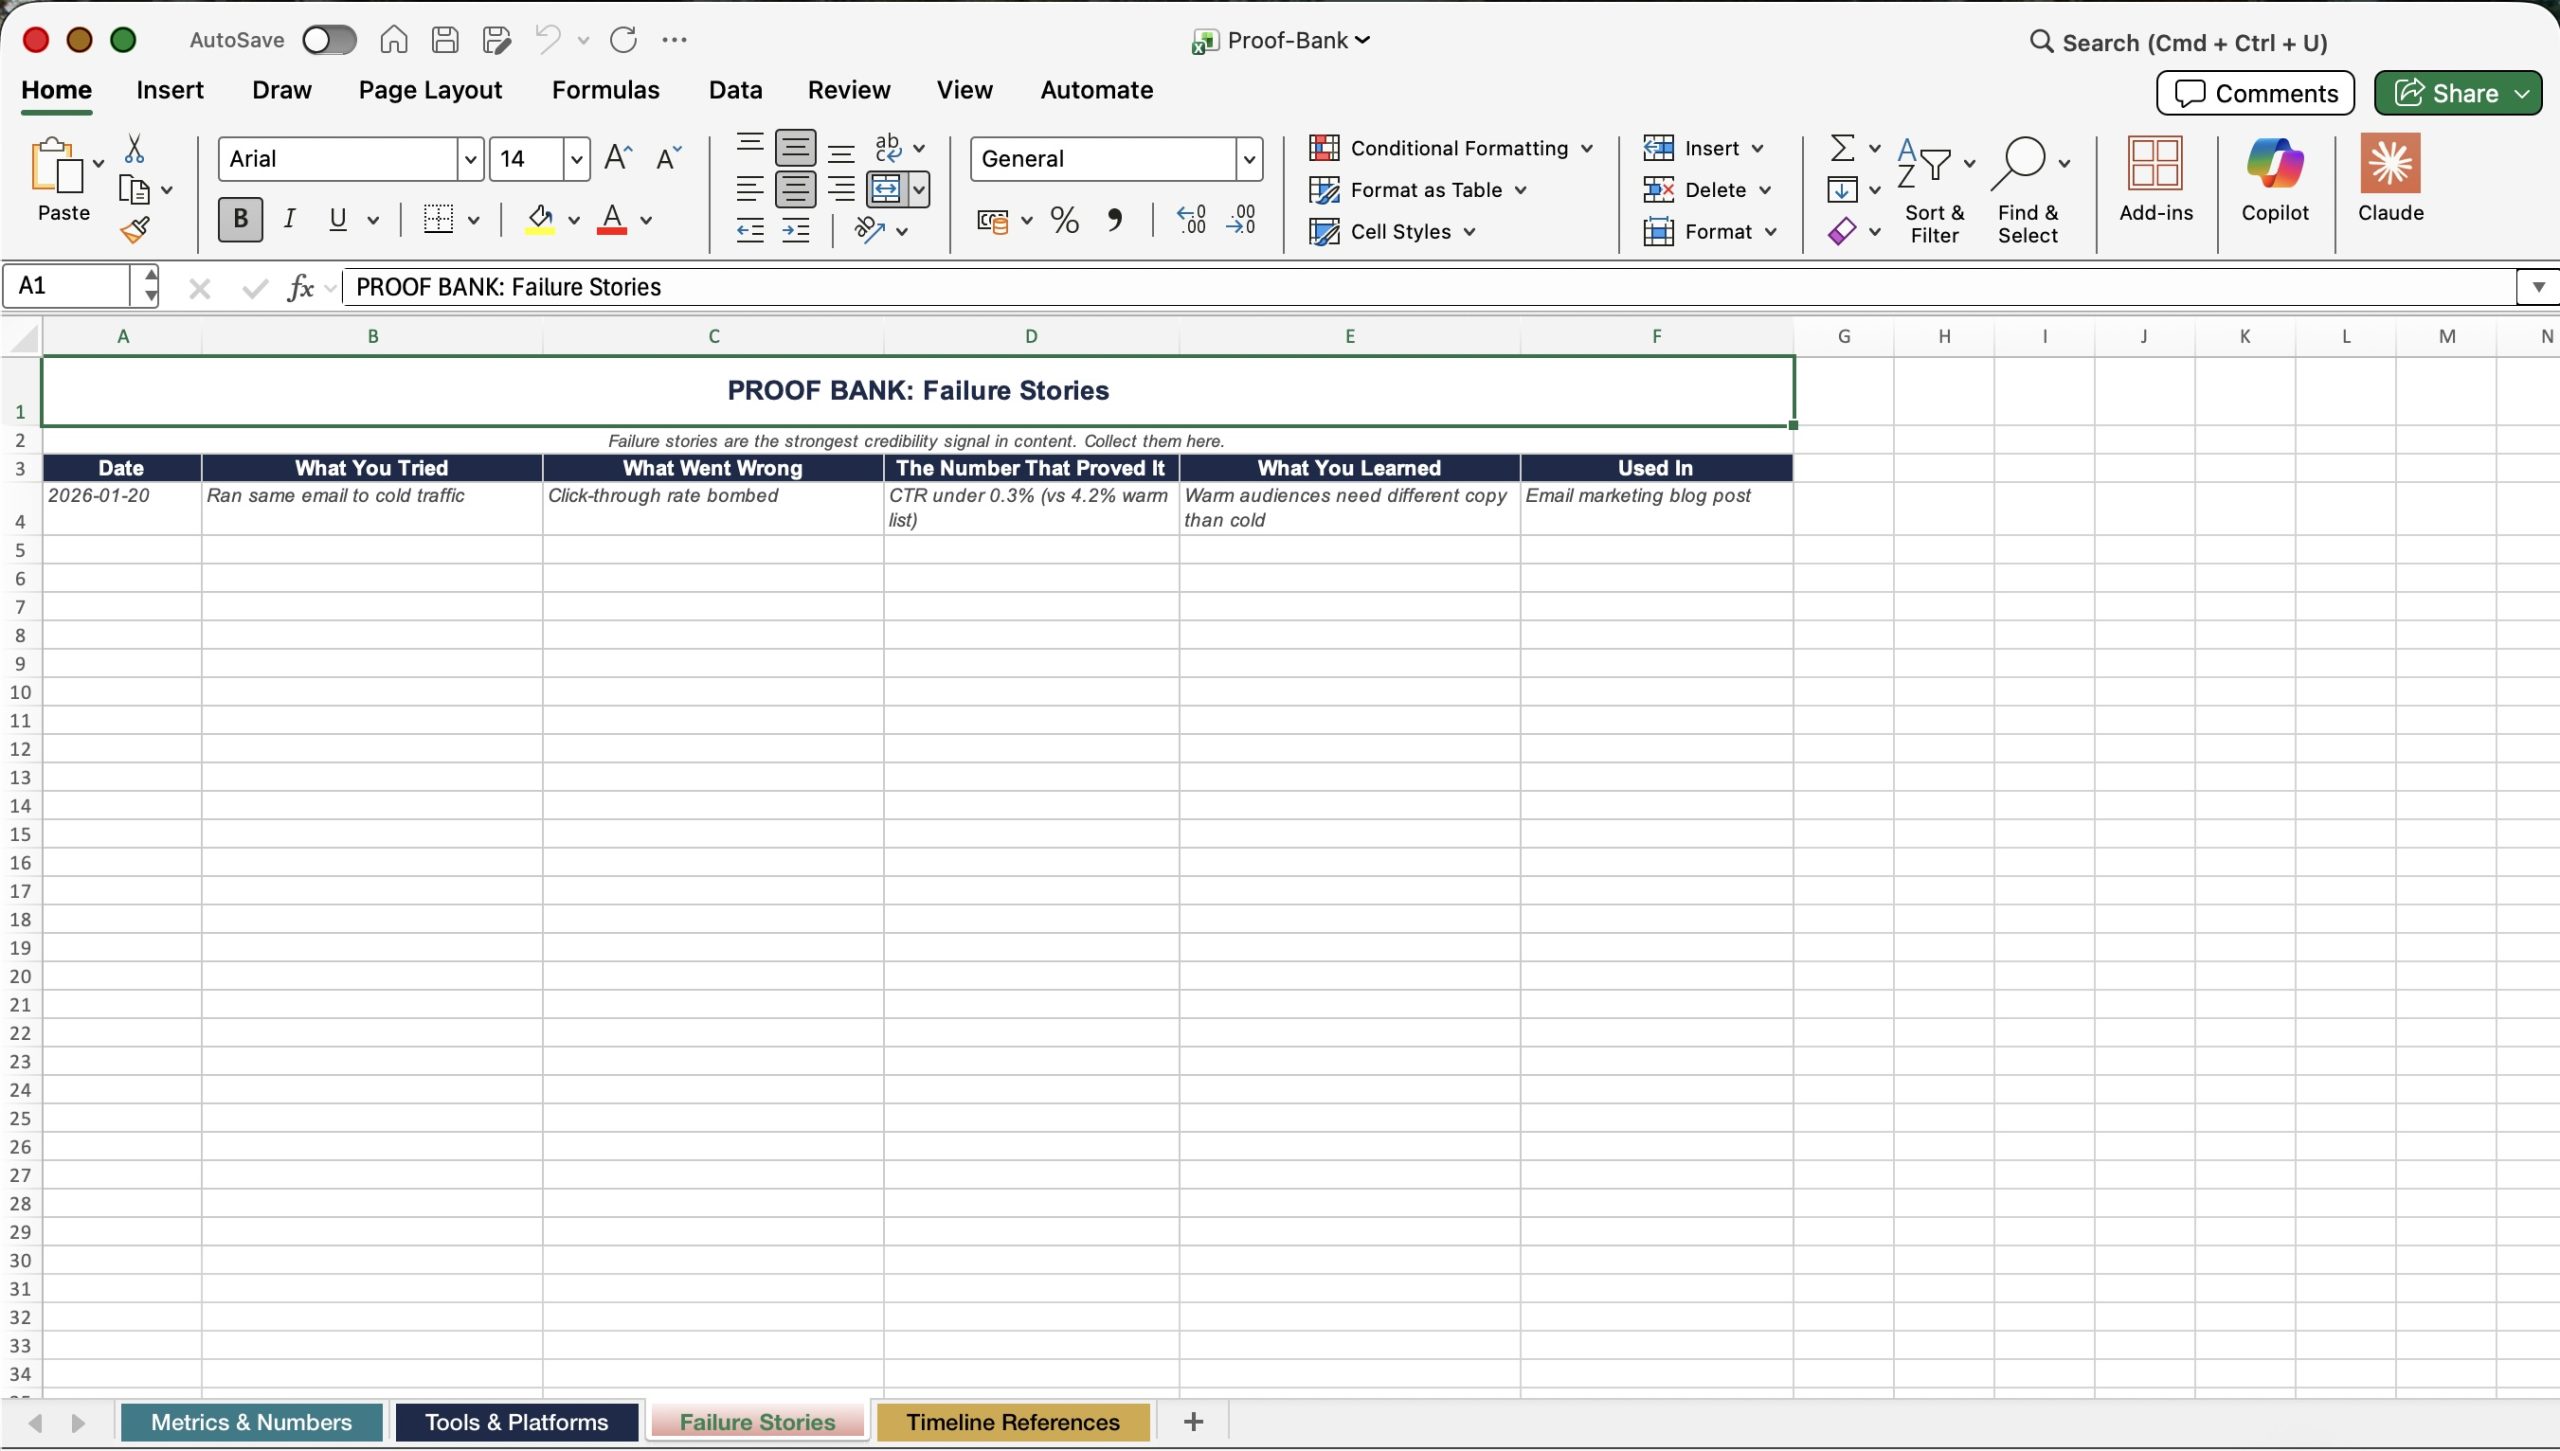Image resolution: width=2560 pixels, height=1451 pixels.
Task: Toggle Bold formatting
Action: [x=240, y=219]
